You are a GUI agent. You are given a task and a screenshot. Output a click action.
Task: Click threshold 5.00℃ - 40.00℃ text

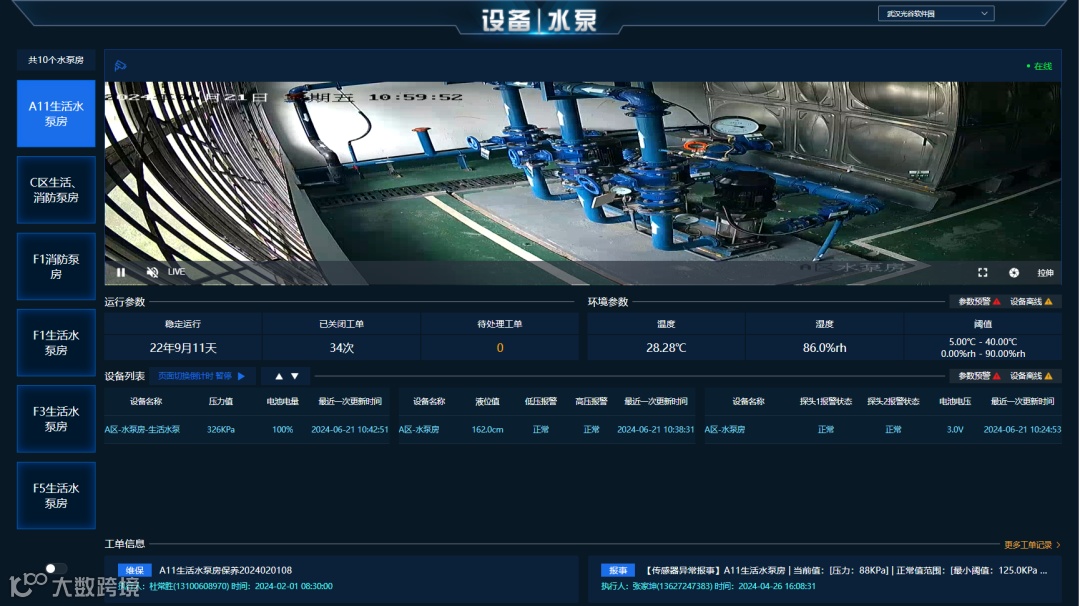coord(983,342)
